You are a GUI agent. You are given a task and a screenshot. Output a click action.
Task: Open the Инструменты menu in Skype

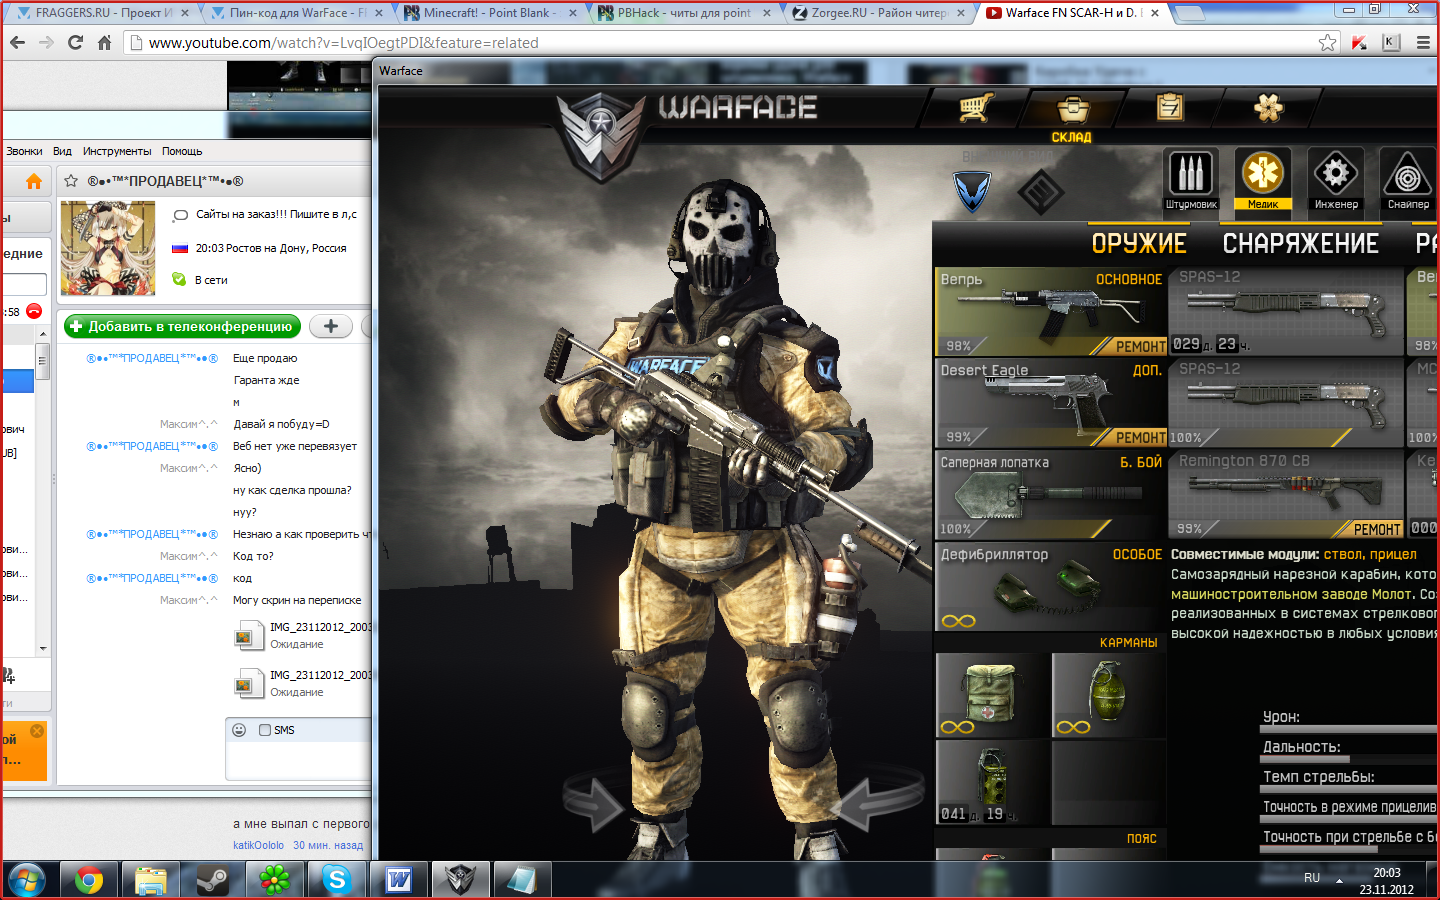click(117, 151)
